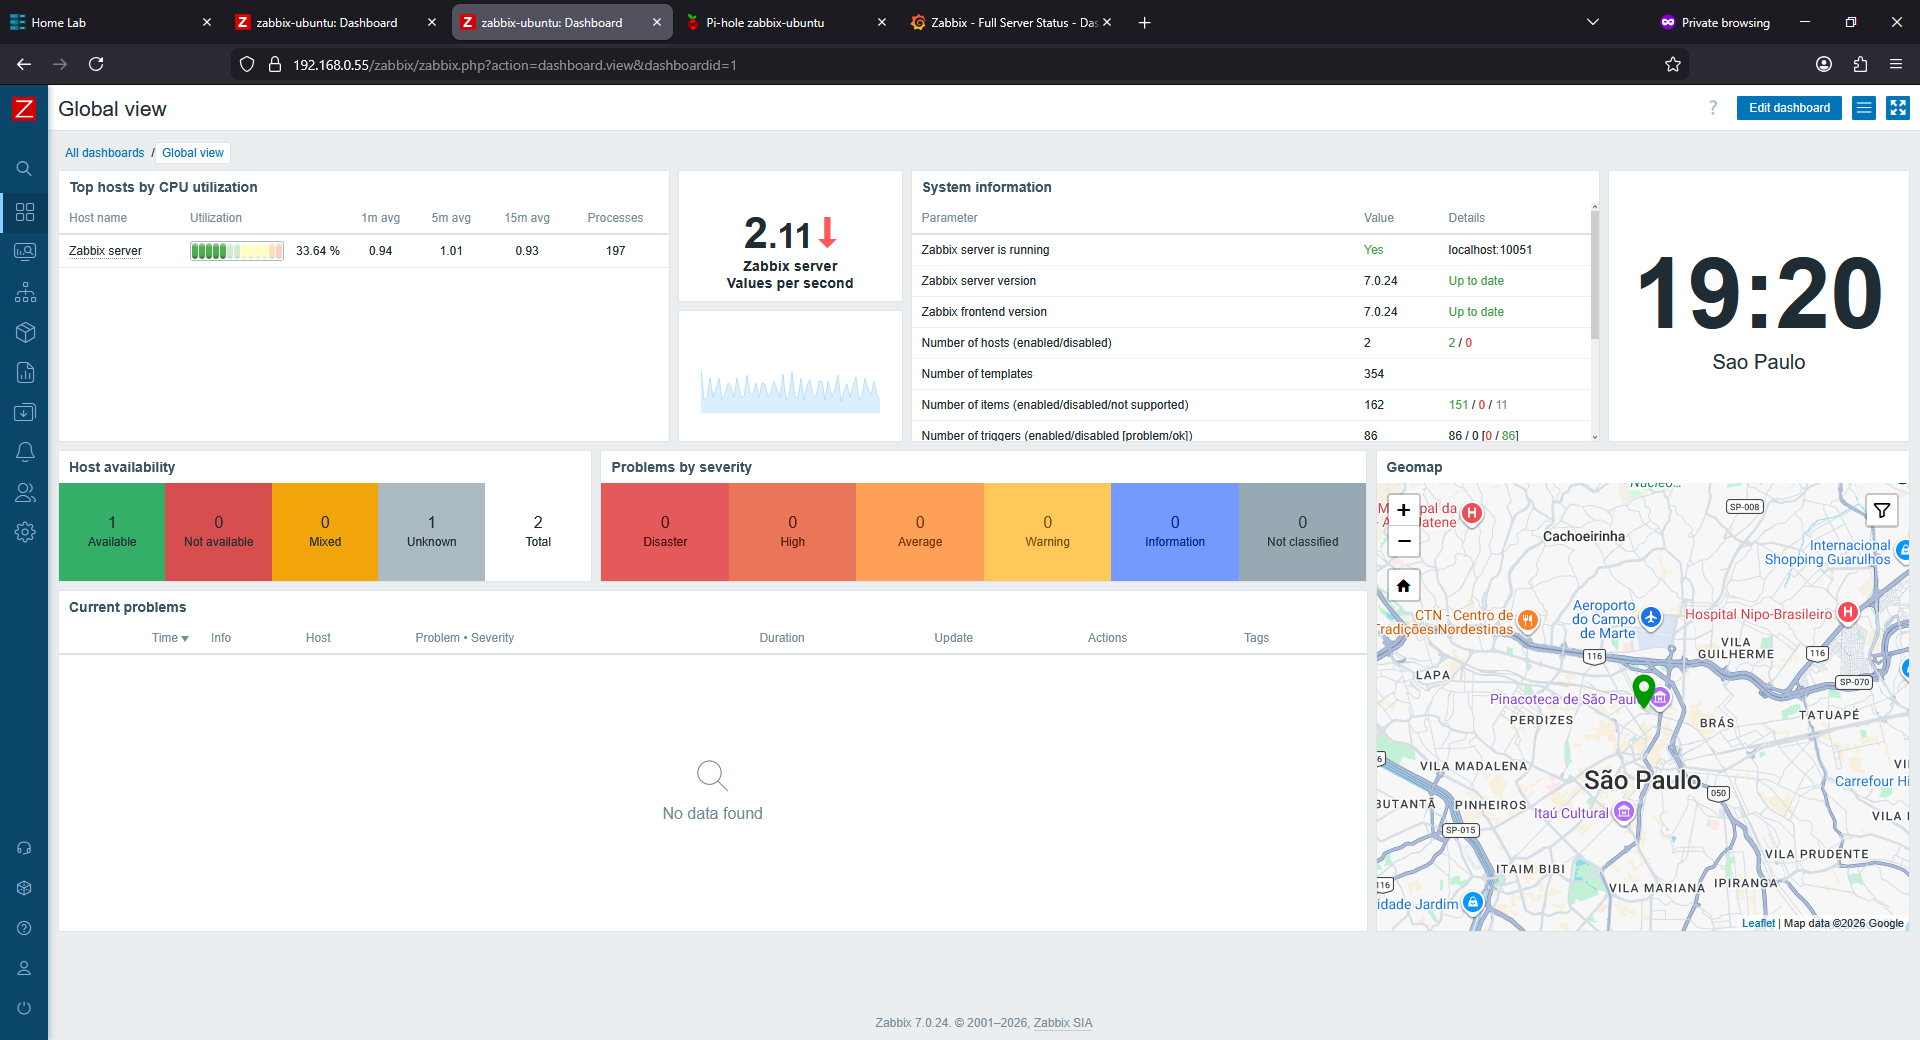Screen dimensions: 1920x1040
Task: Open the sidebar search icon
Action: tap(24, 169)
